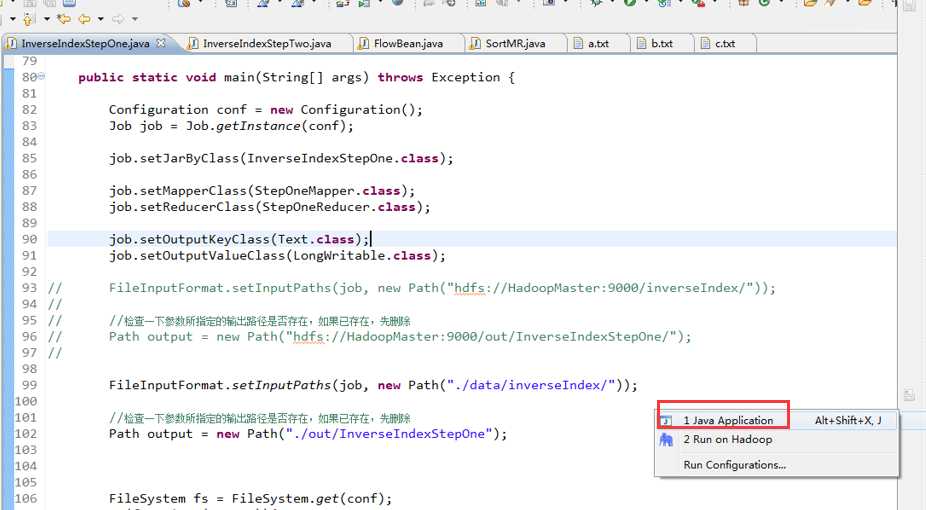926x510 pixels.
Task: Click line number 90 in the gutter
Action: pos(29,239)
